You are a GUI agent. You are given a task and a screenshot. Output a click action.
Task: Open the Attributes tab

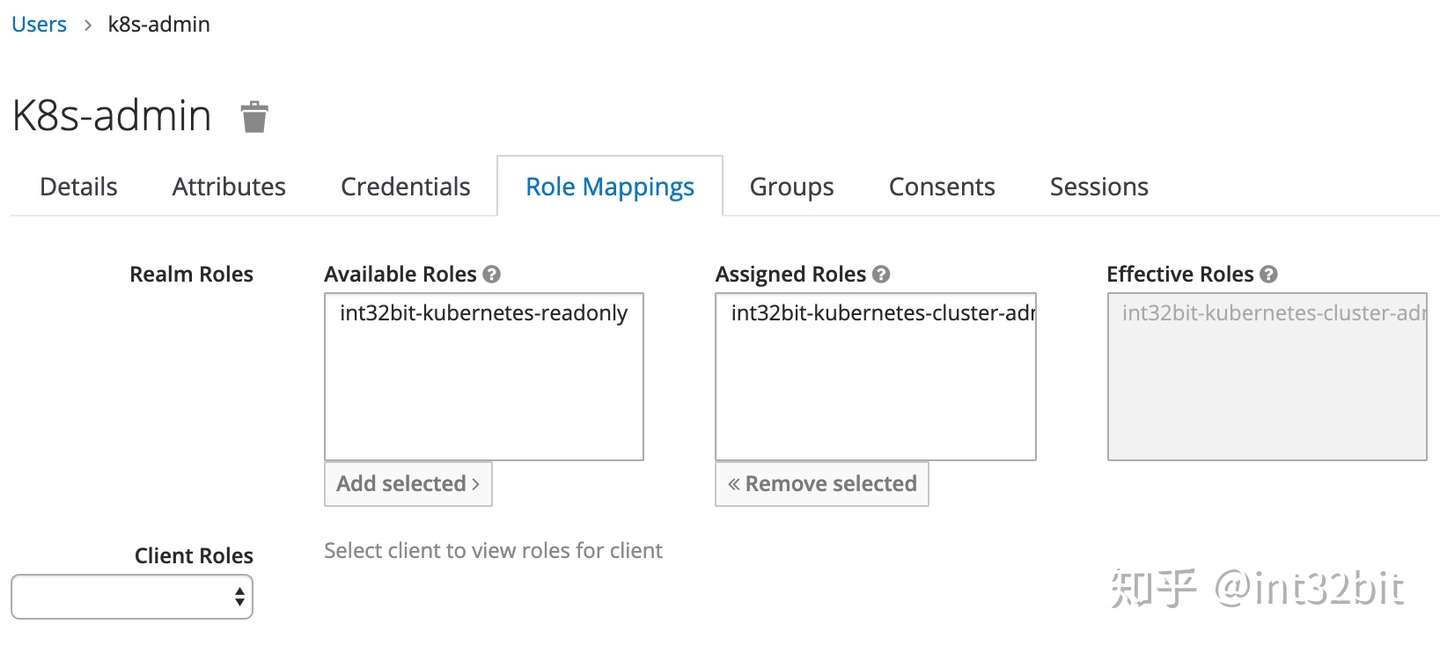pos(229,187)
